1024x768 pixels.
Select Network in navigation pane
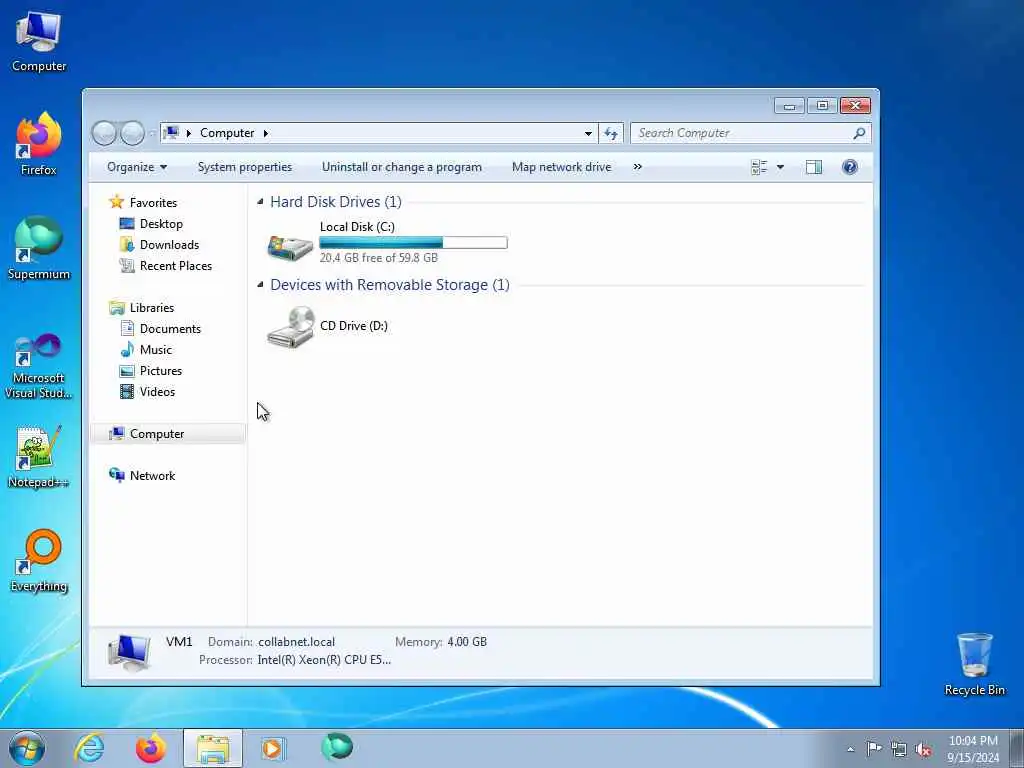pyautogui.click(x=152, y=476)
